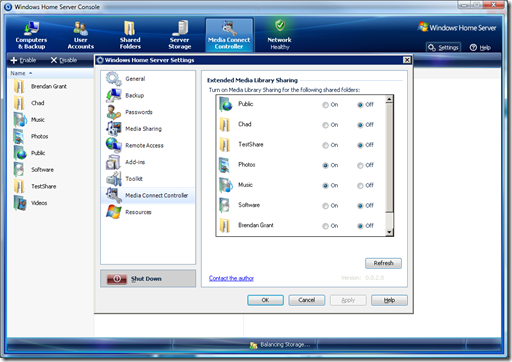Click the Toolkit settings icon
512x362 pixels.
click(x=114, y=179)
